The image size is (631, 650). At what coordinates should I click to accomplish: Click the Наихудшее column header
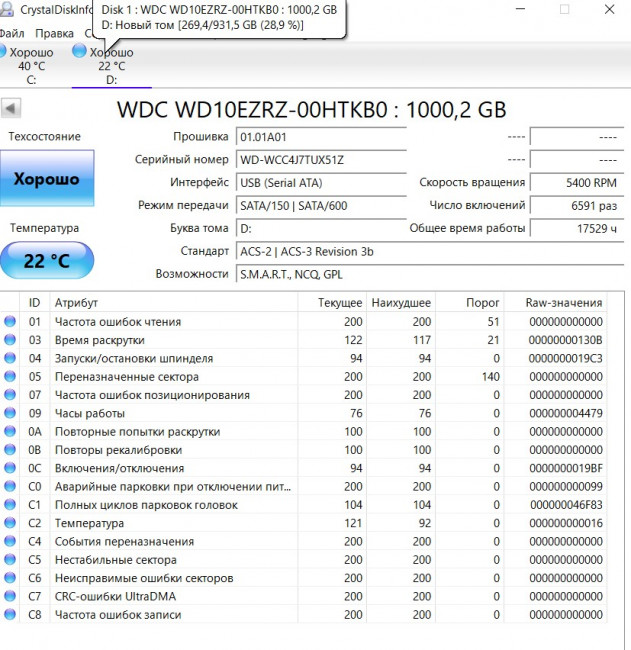click(401, 303)
